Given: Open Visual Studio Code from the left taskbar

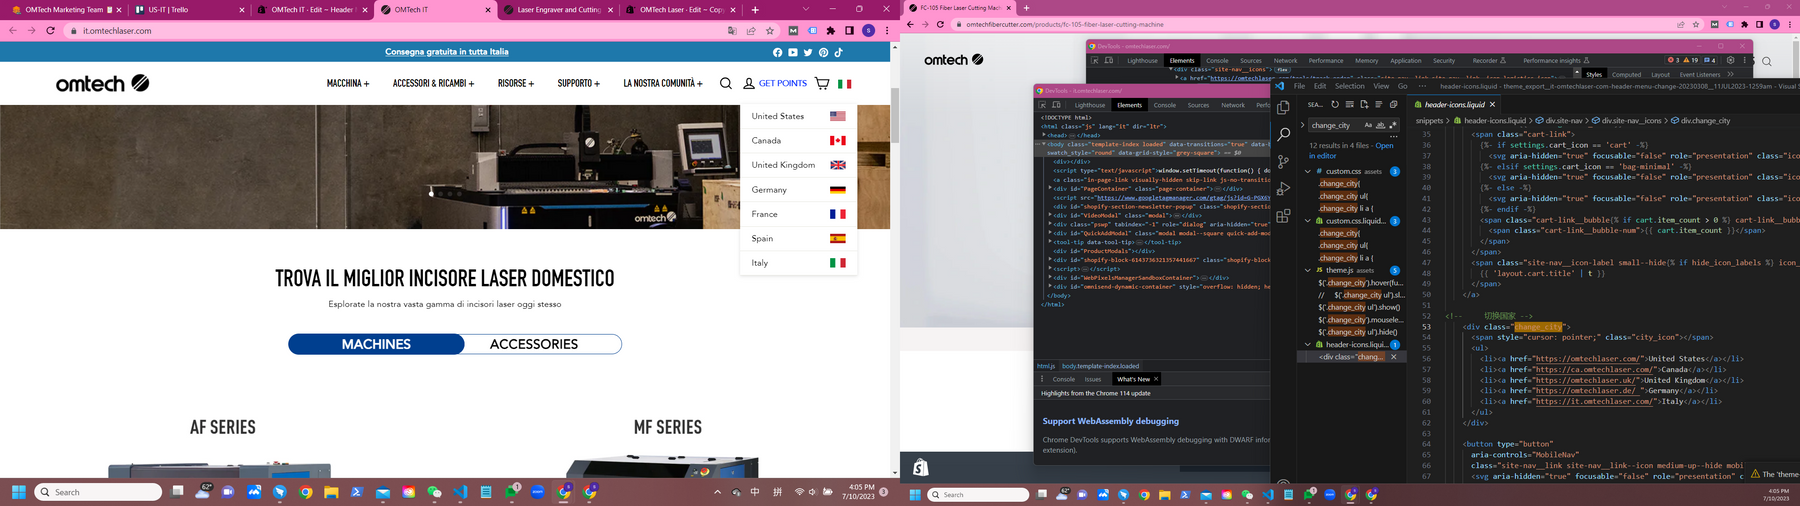Looking at the screenshot, I should [460, 492].
